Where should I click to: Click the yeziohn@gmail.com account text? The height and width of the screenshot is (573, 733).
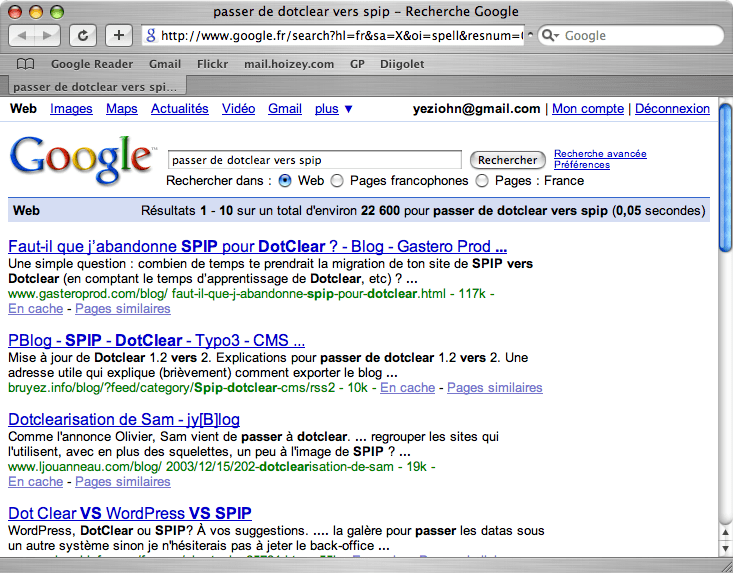coord(476,109)
